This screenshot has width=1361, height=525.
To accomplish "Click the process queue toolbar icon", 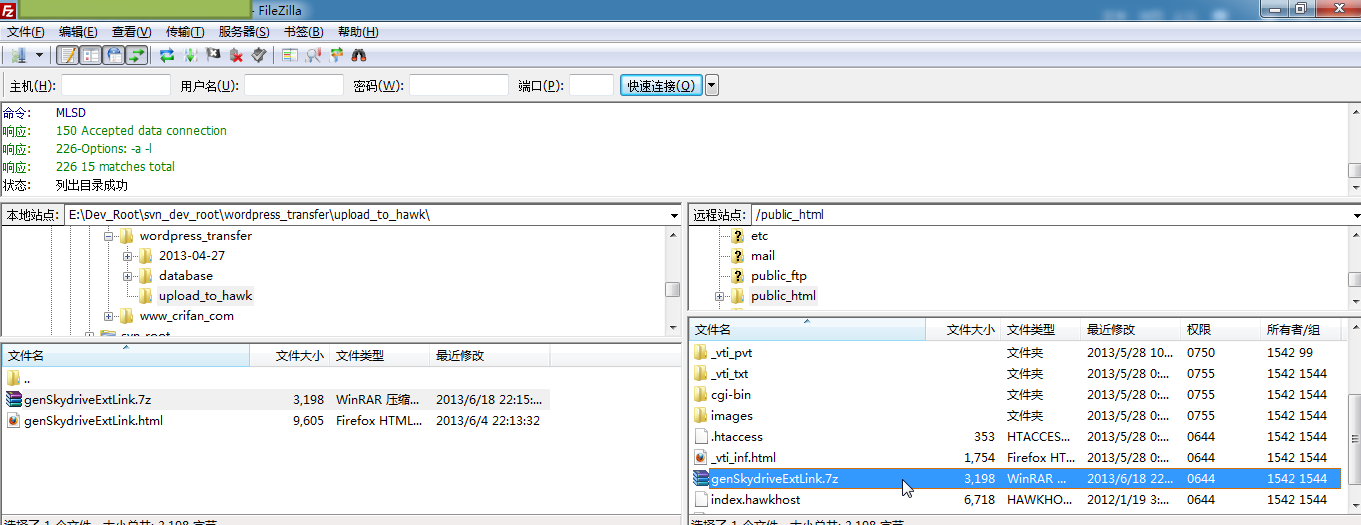I will click(190, 55).
